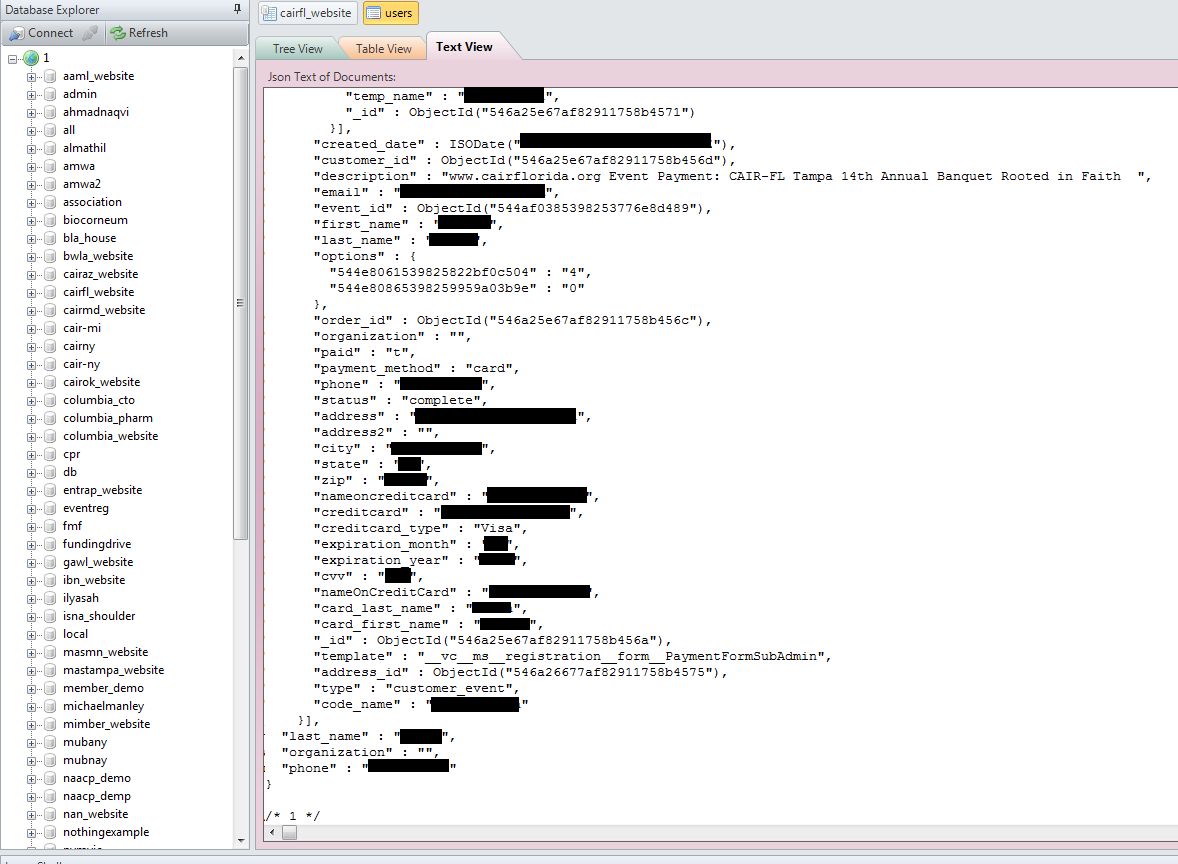The height and width of the screenshot is (864, 1178).
Task: Click the database icon for fundingdrive
Action: pos(50,544)
